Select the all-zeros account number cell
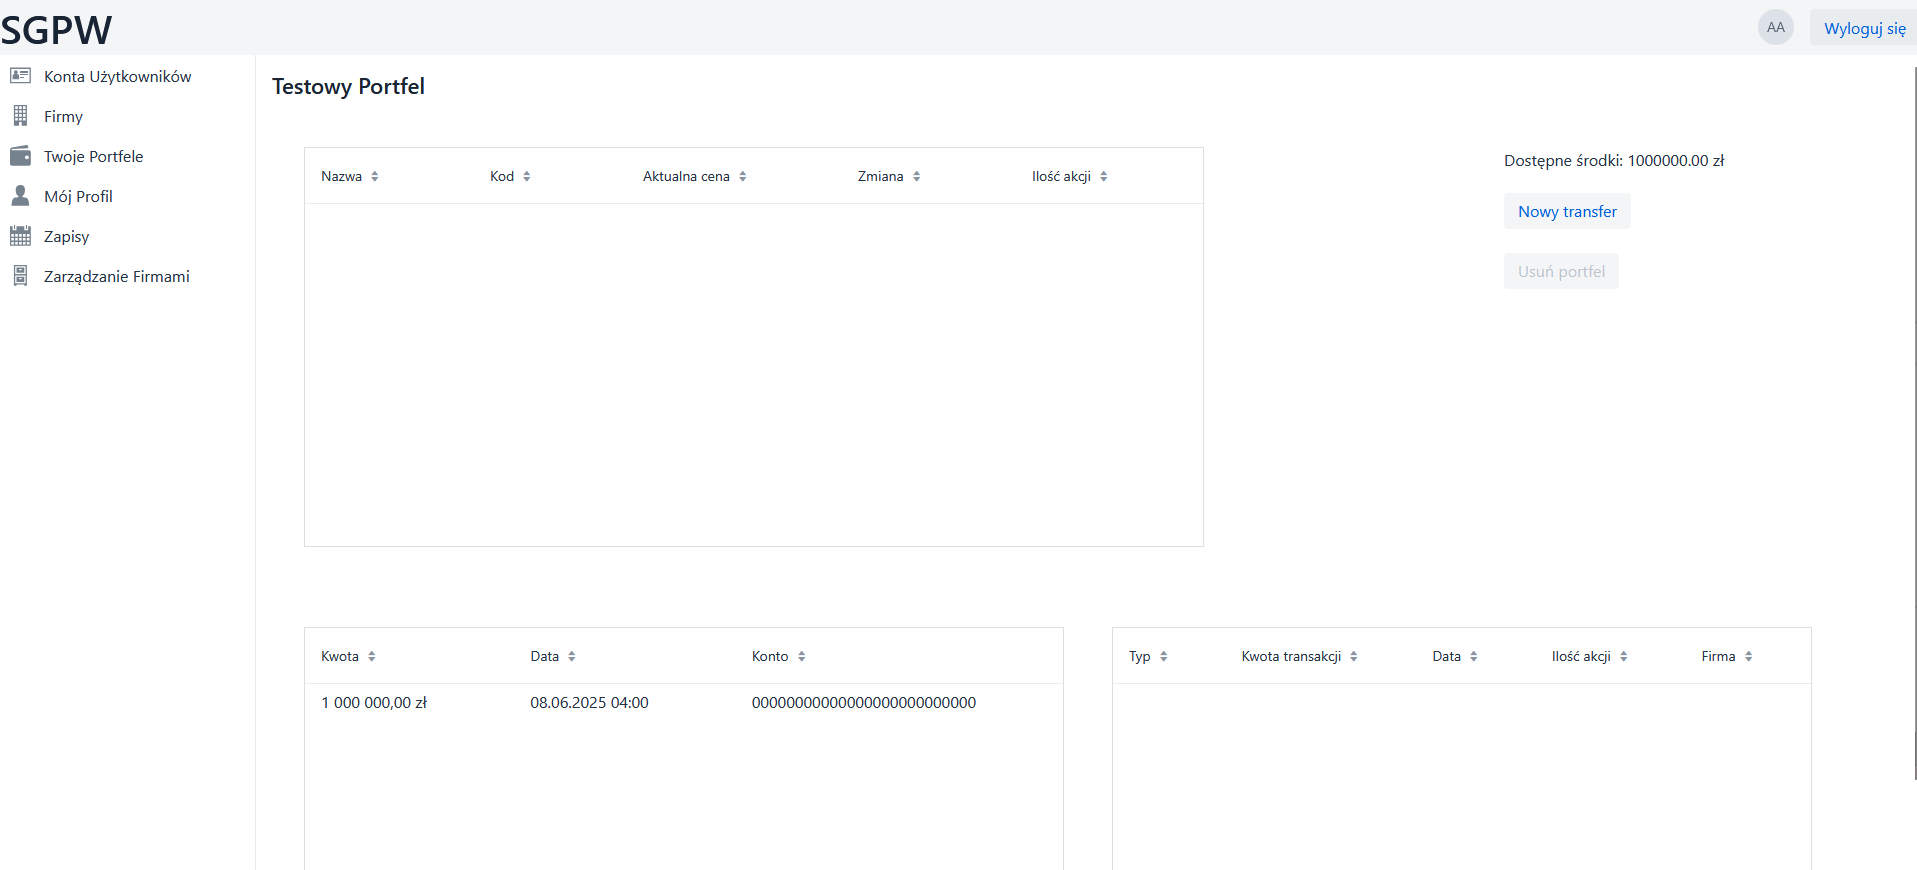The width and height of the screenshot is (1917, 870). (864, 703)
